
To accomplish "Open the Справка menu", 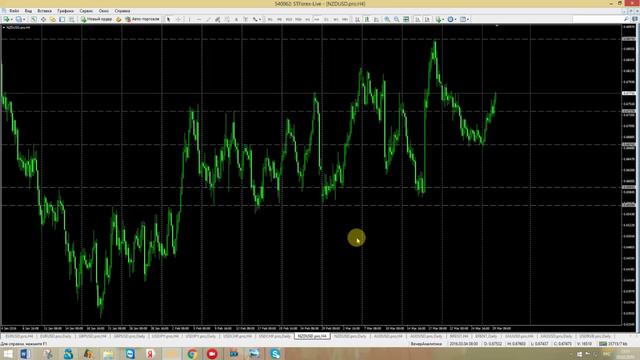I will [x=122, y=11].
